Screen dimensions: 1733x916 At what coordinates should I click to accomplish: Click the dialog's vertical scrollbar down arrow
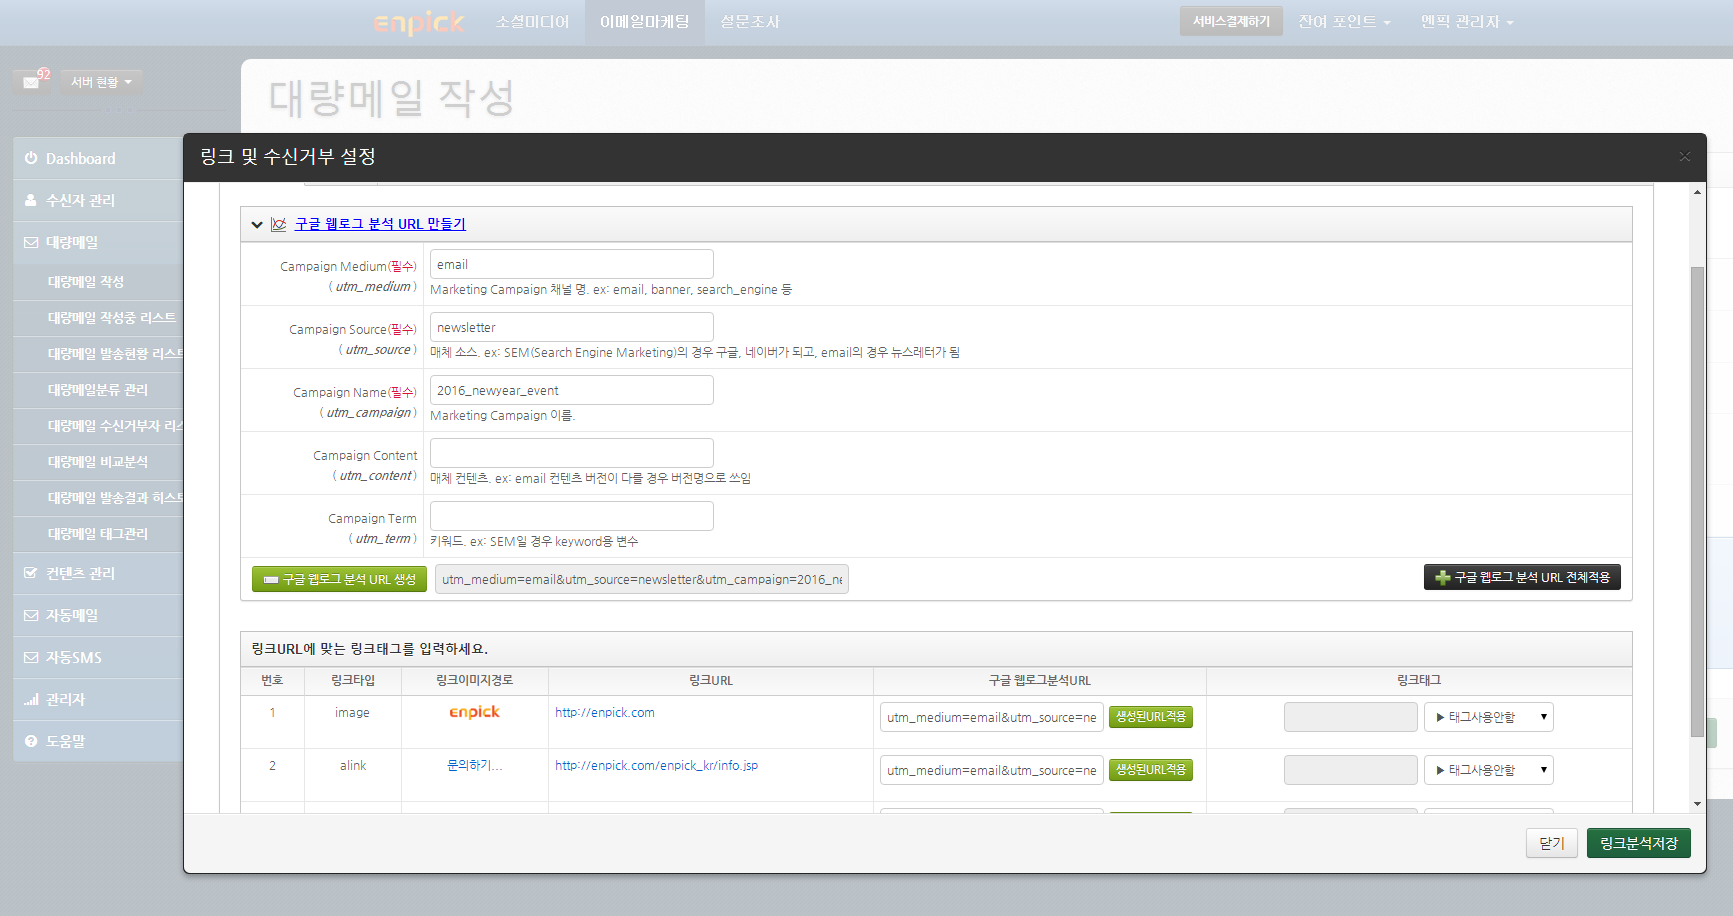tap(1697, 803)
